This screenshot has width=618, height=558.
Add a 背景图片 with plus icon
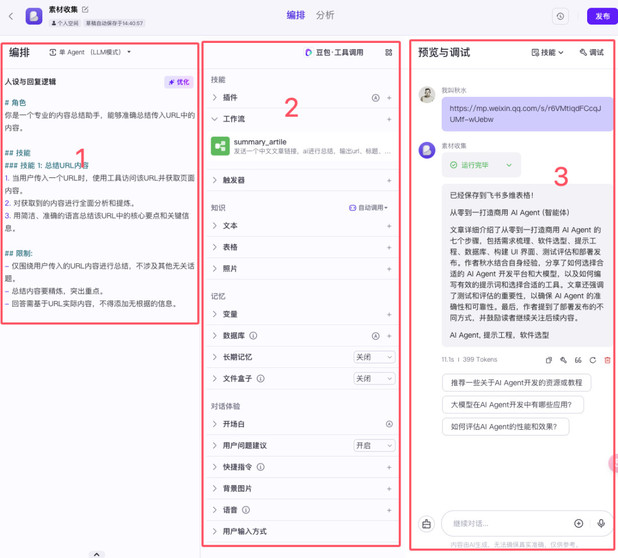(389, 489)
